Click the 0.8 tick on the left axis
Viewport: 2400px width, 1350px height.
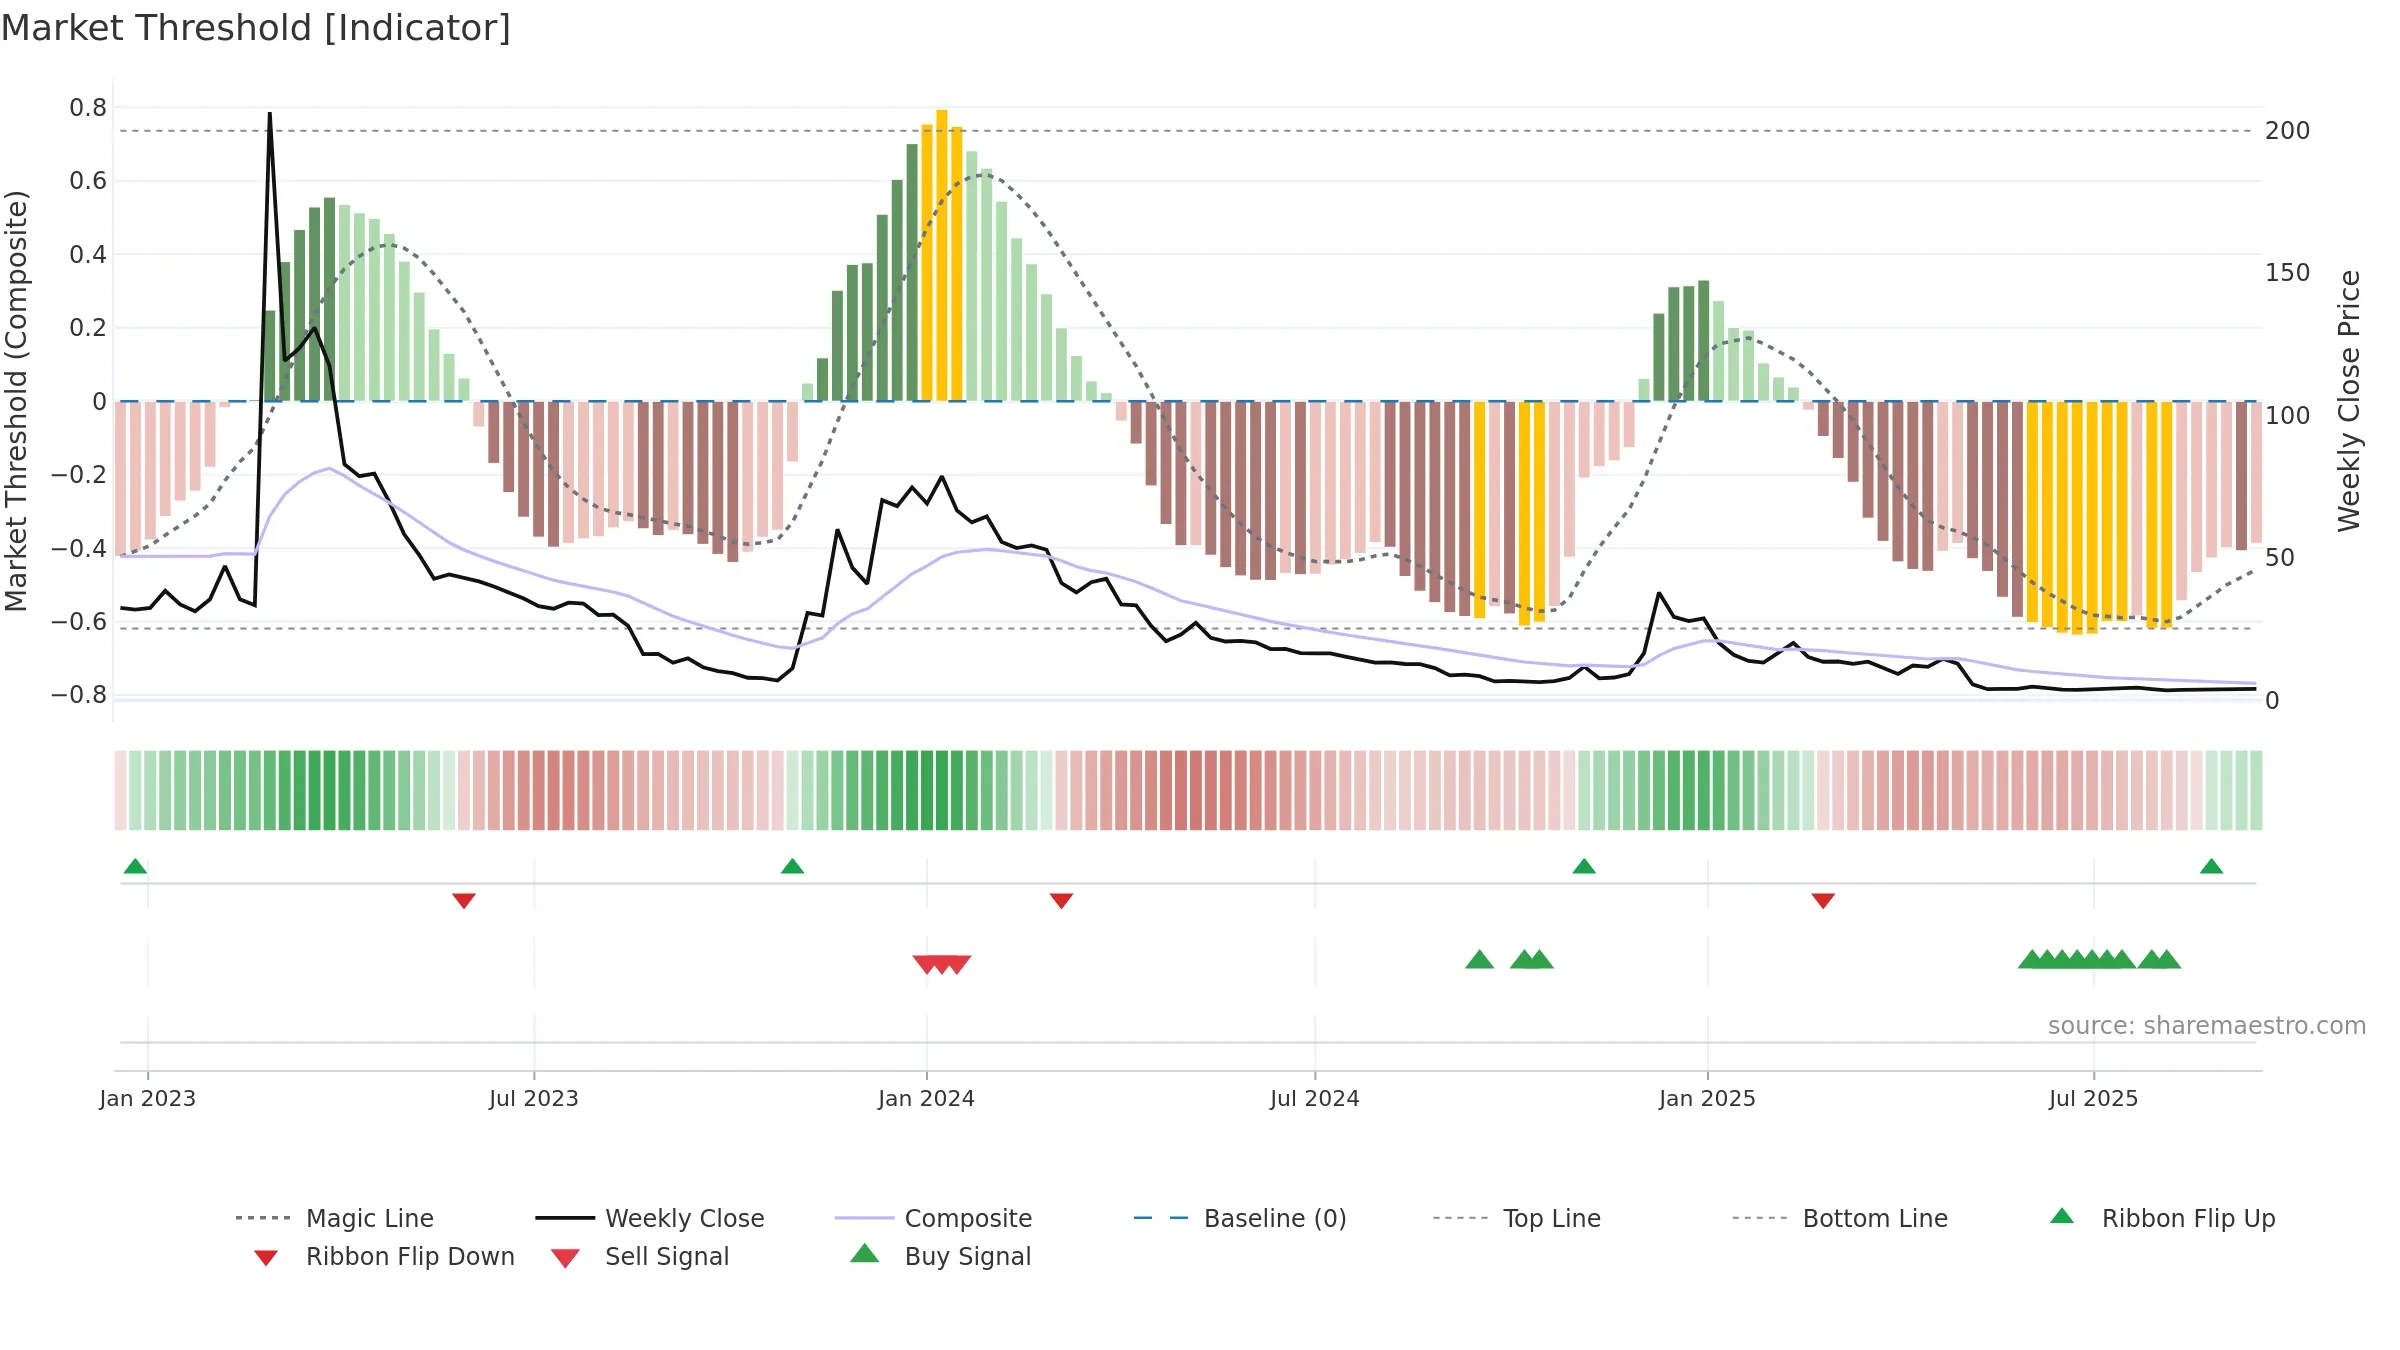88,107
